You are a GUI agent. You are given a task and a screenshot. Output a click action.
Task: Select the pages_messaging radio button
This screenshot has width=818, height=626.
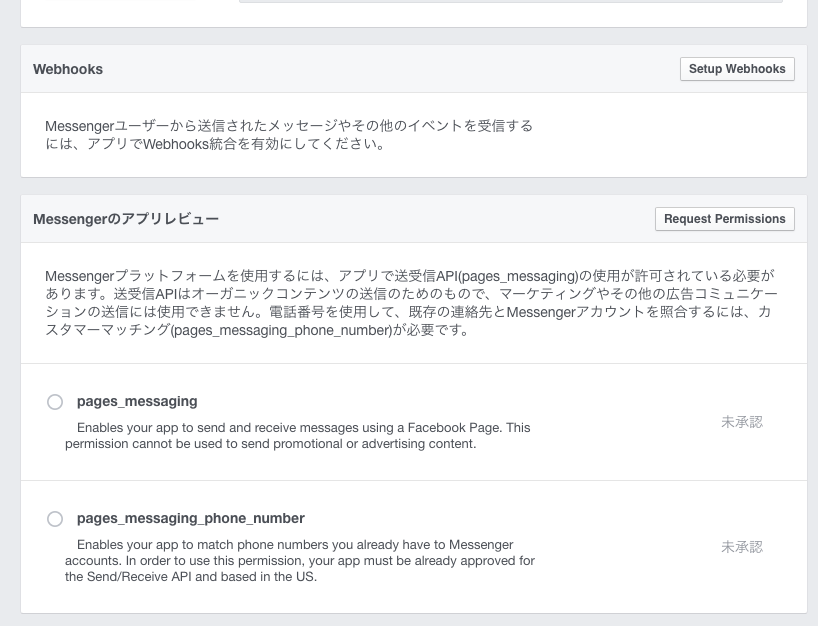pos(55,402)
